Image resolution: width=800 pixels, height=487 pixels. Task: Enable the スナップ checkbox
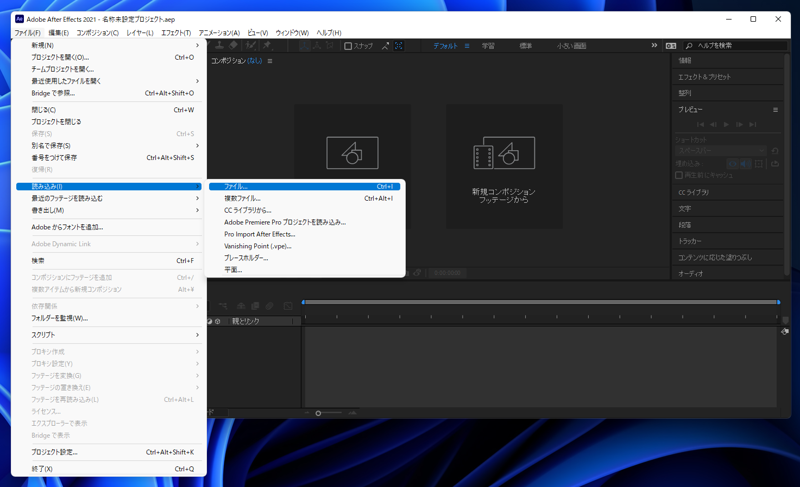[348, 46]
